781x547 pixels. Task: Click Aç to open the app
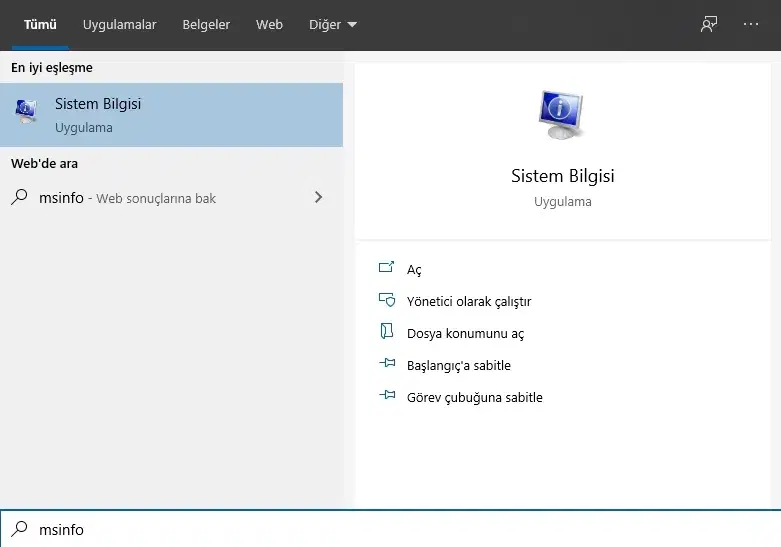coord(414,270)
